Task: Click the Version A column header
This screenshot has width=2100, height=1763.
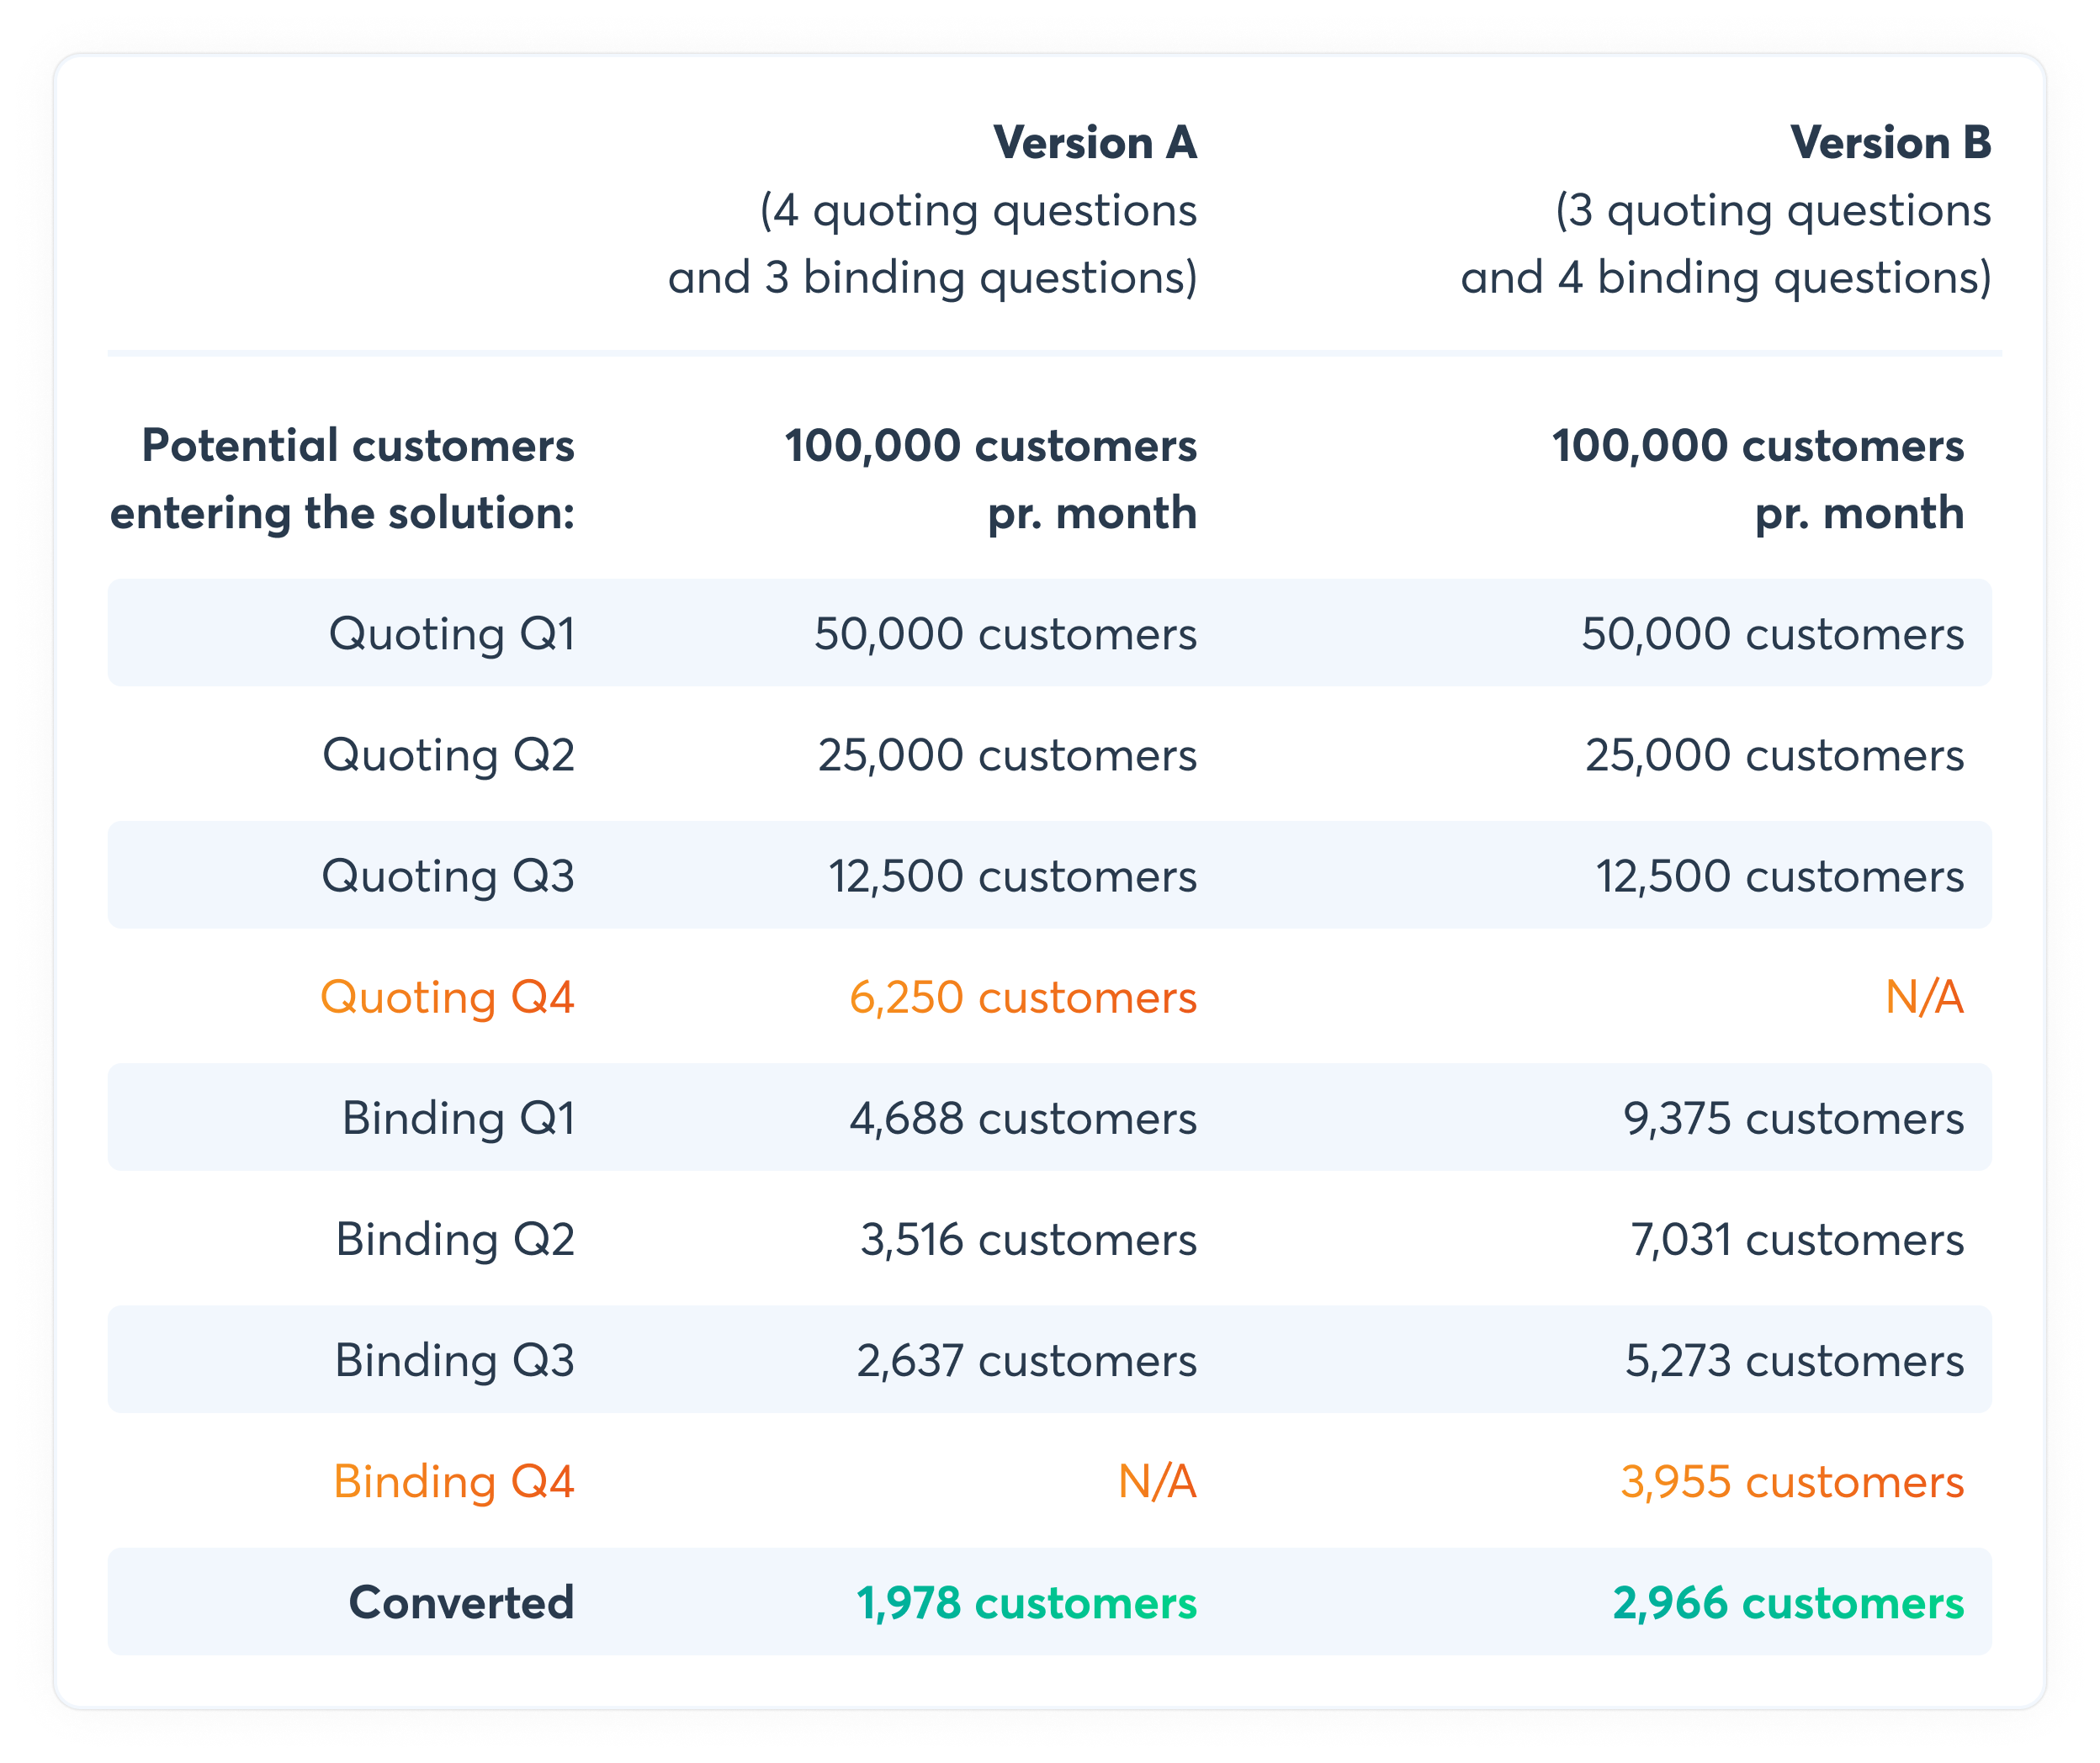Action: [x=1094, y=142]
